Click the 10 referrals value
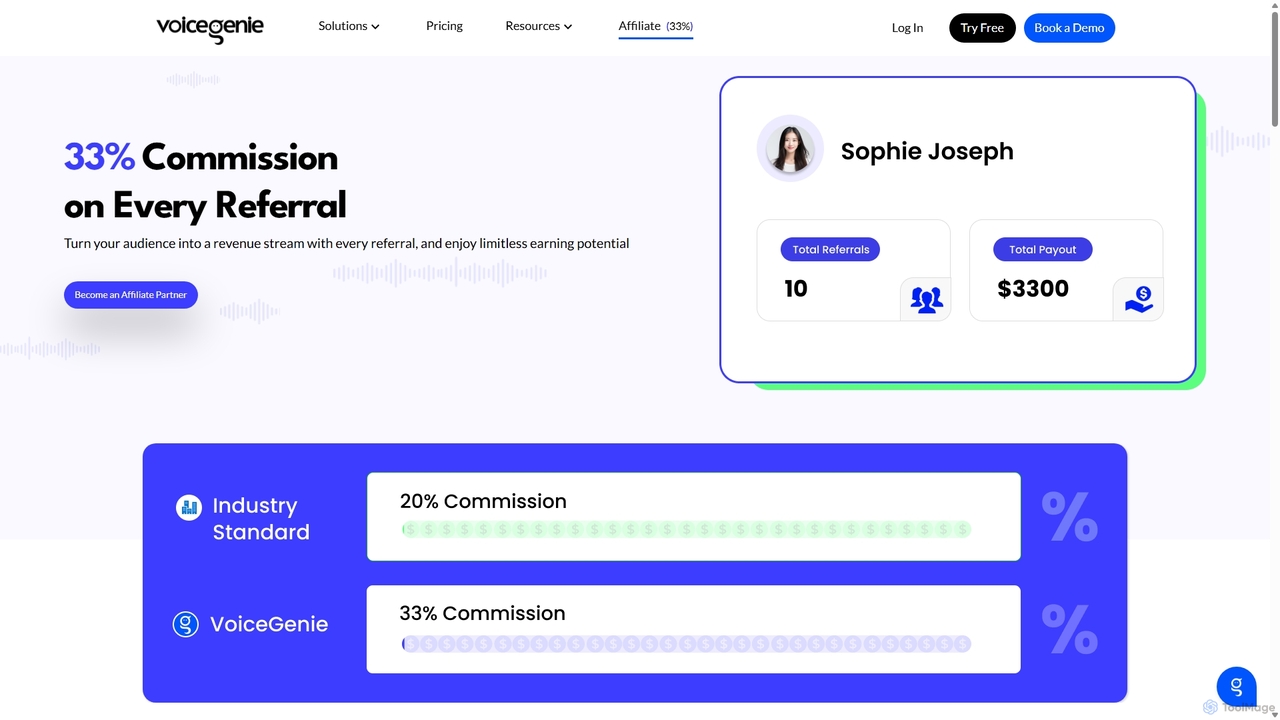This screenshot has width=1280, height=720. 796,289
